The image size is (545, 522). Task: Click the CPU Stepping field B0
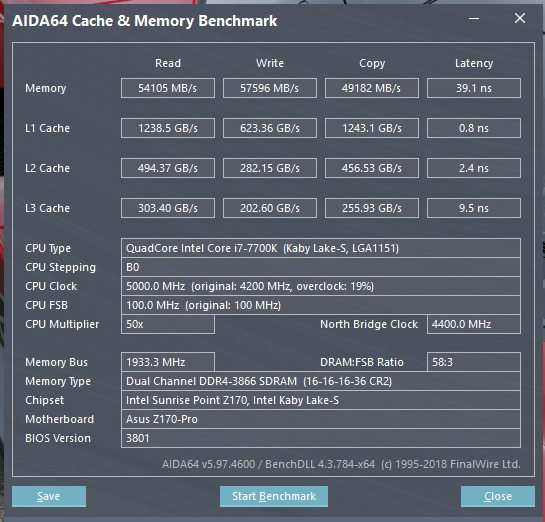321,267
